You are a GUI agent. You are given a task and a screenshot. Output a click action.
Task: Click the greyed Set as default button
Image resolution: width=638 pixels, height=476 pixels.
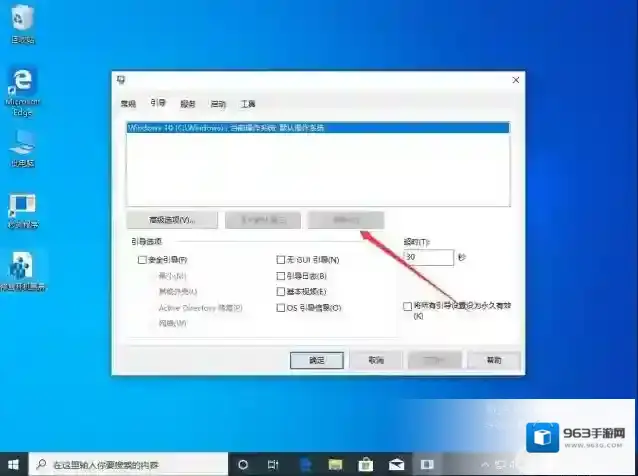pos(263,220)
